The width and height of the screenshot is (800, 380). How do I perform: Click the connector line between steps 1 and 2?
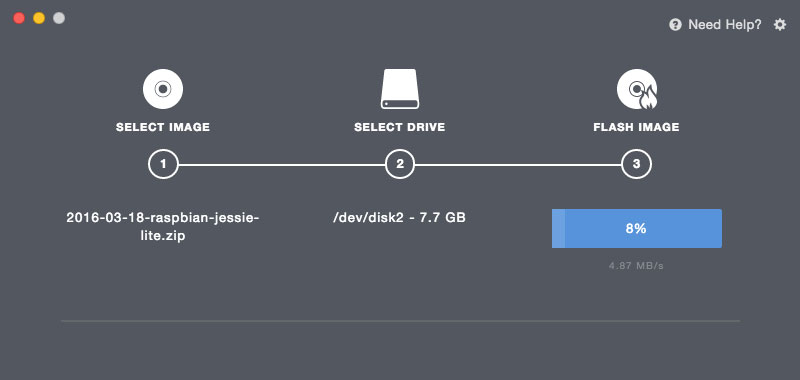point(282,165)
